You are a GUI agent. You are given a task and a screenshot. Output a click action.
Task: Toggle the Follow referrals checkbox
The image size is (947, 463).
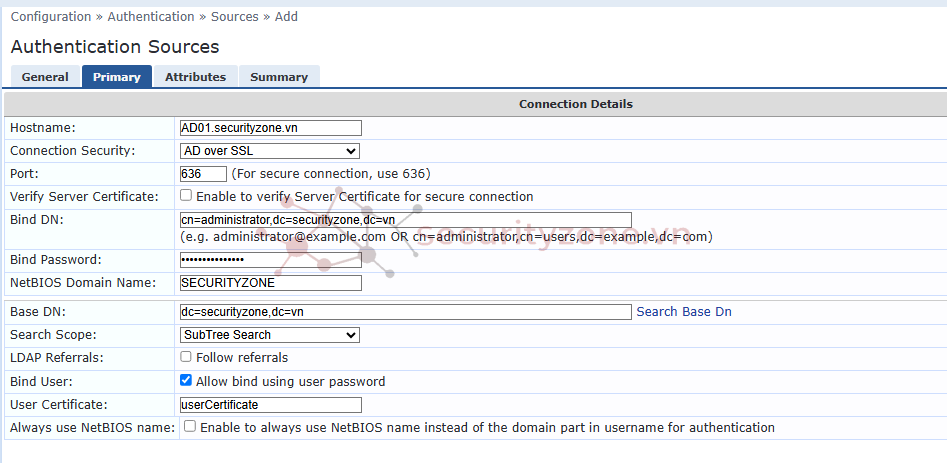(186, 357)
